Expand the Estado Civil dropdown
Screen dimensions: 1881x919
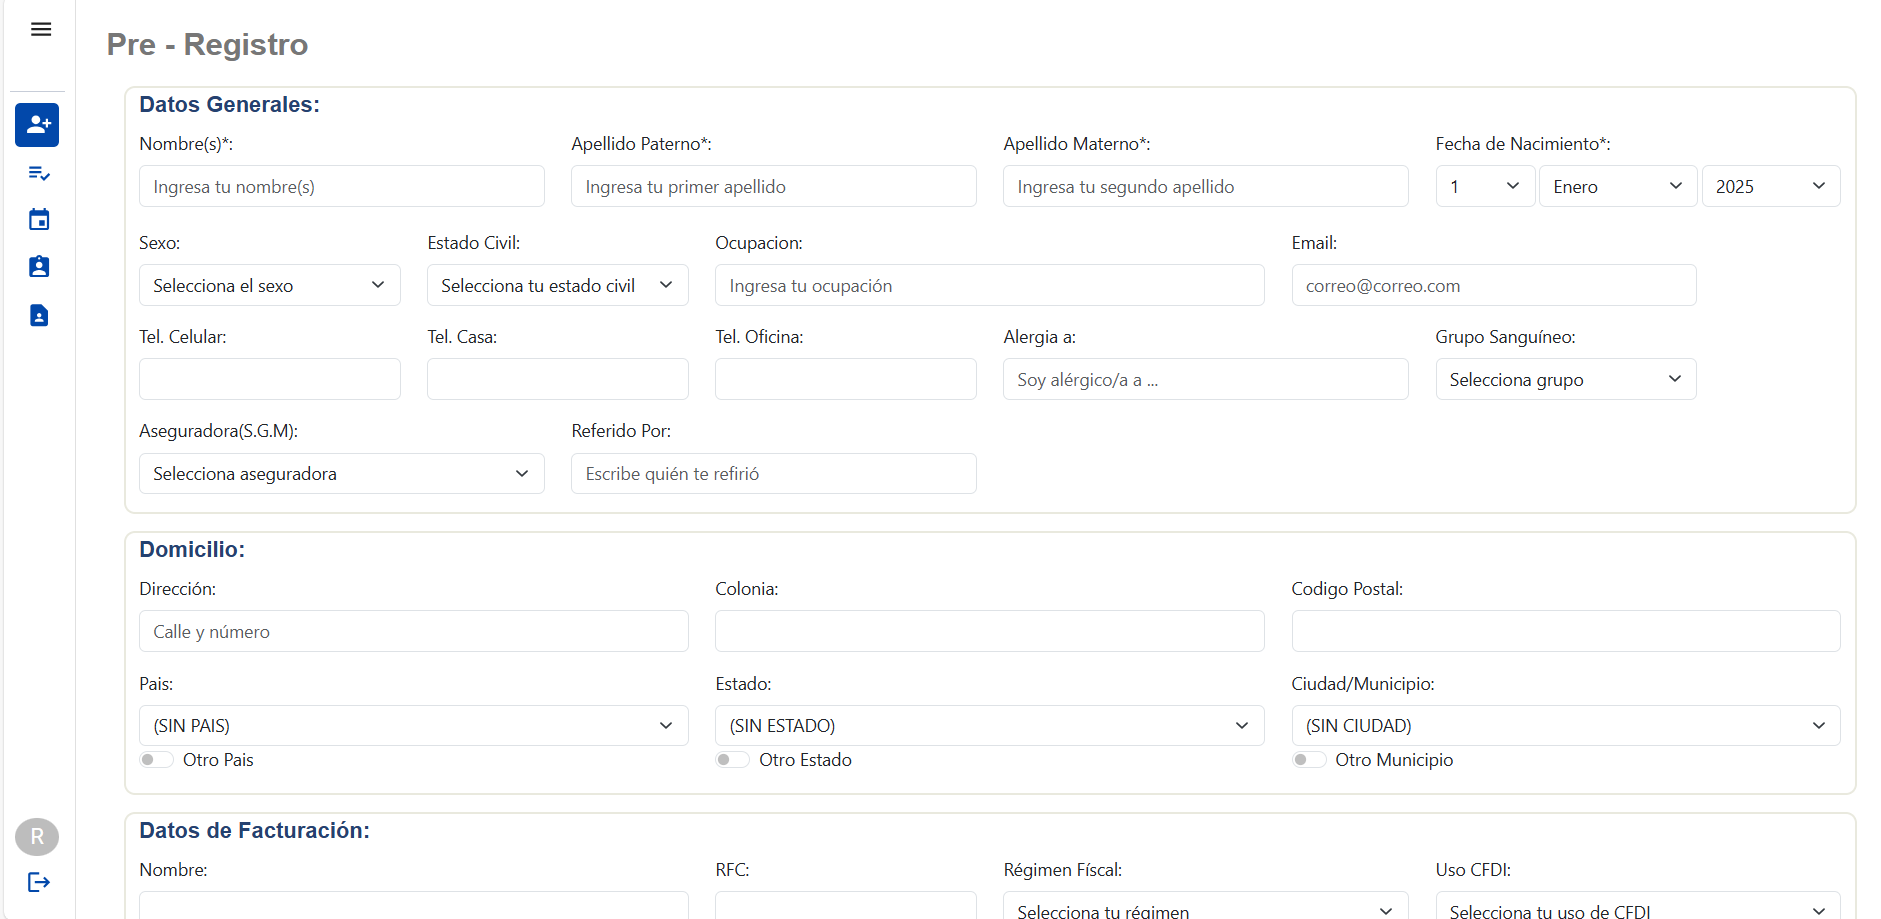pos(557,286)
